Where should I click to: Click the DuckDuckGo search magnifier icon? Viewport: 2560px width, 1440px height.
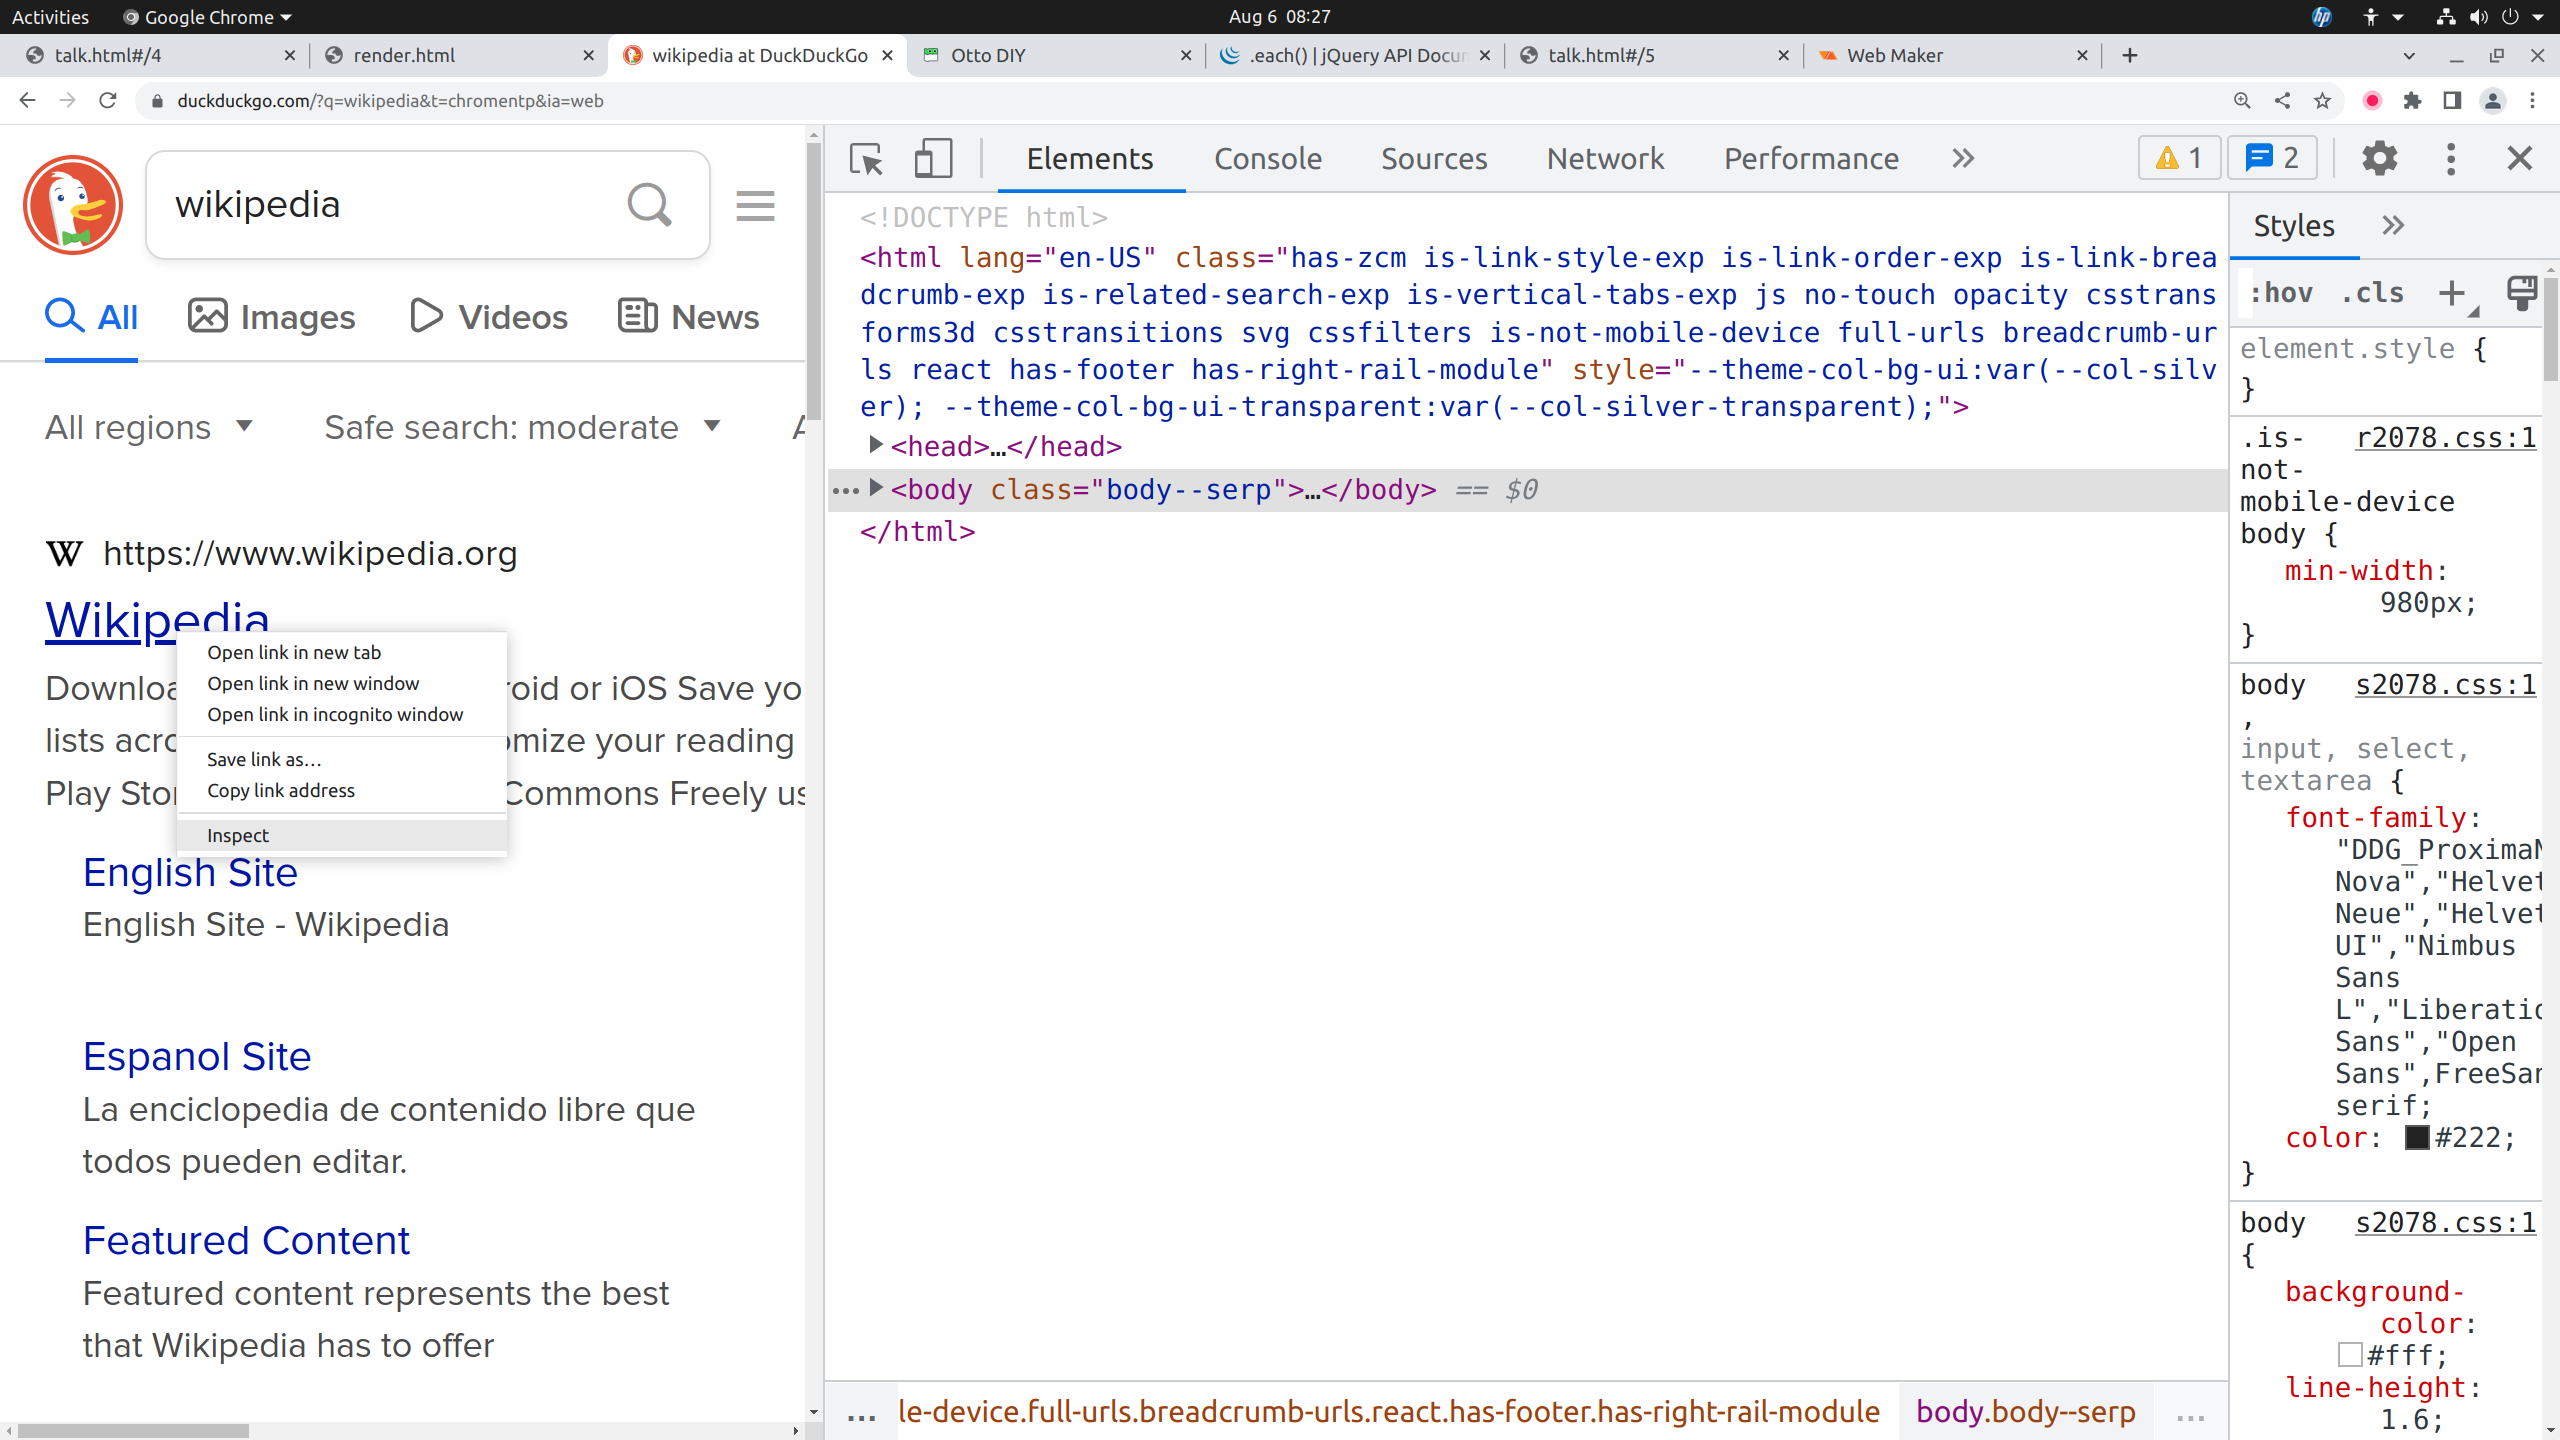click(649, 205)
